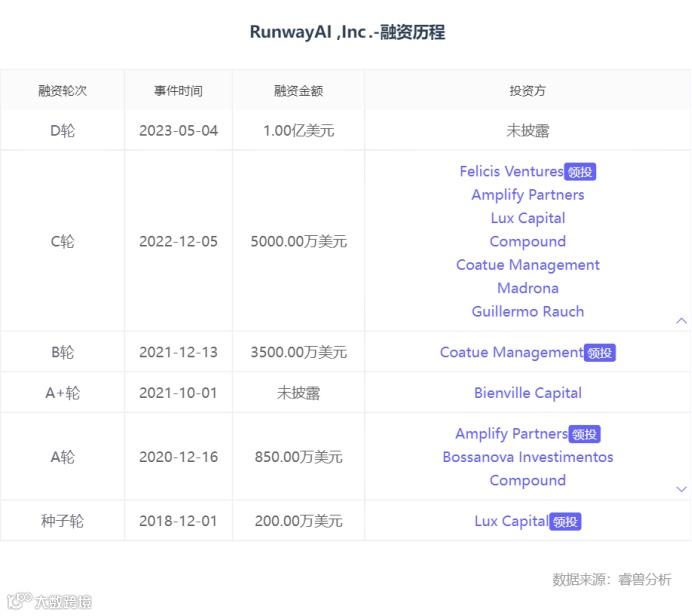The width and height of the screenshot is (692, 616).
Task: Open the Madrona investor link
Action: [x=527, y=288]
